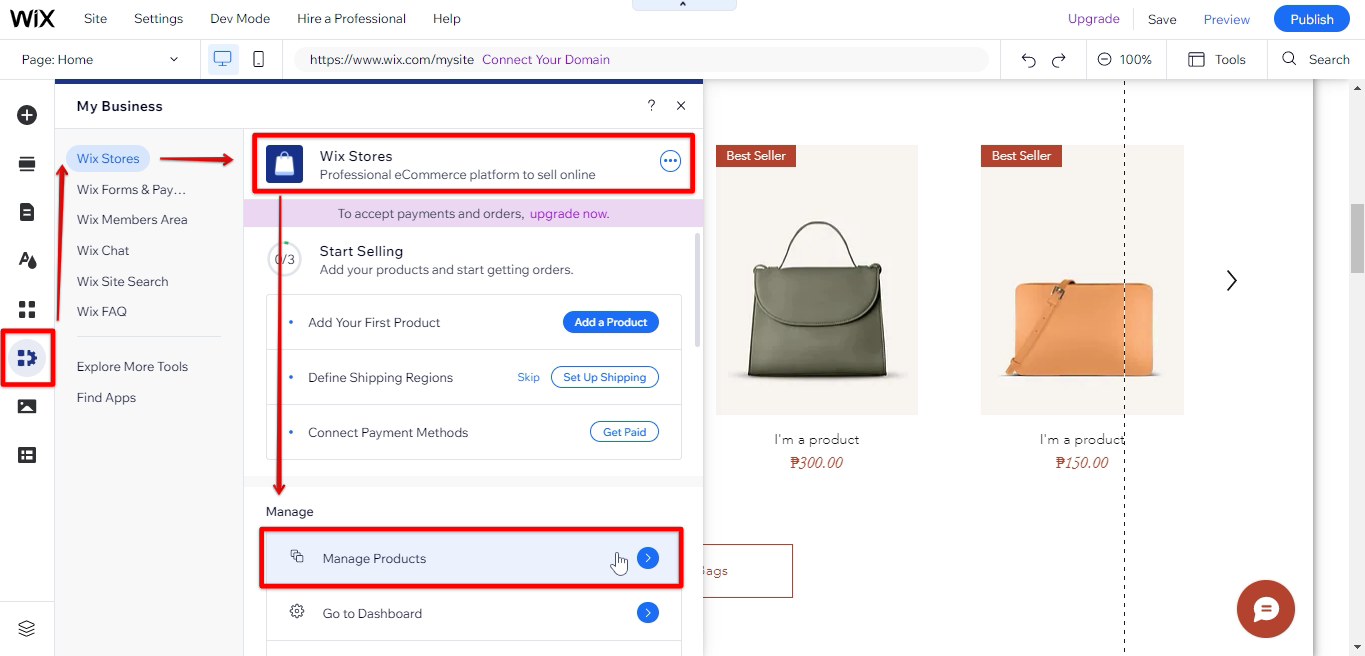Open the Add Elements panel
The height and width of the screenshot is (656, 1365).
tap(27, 115)
